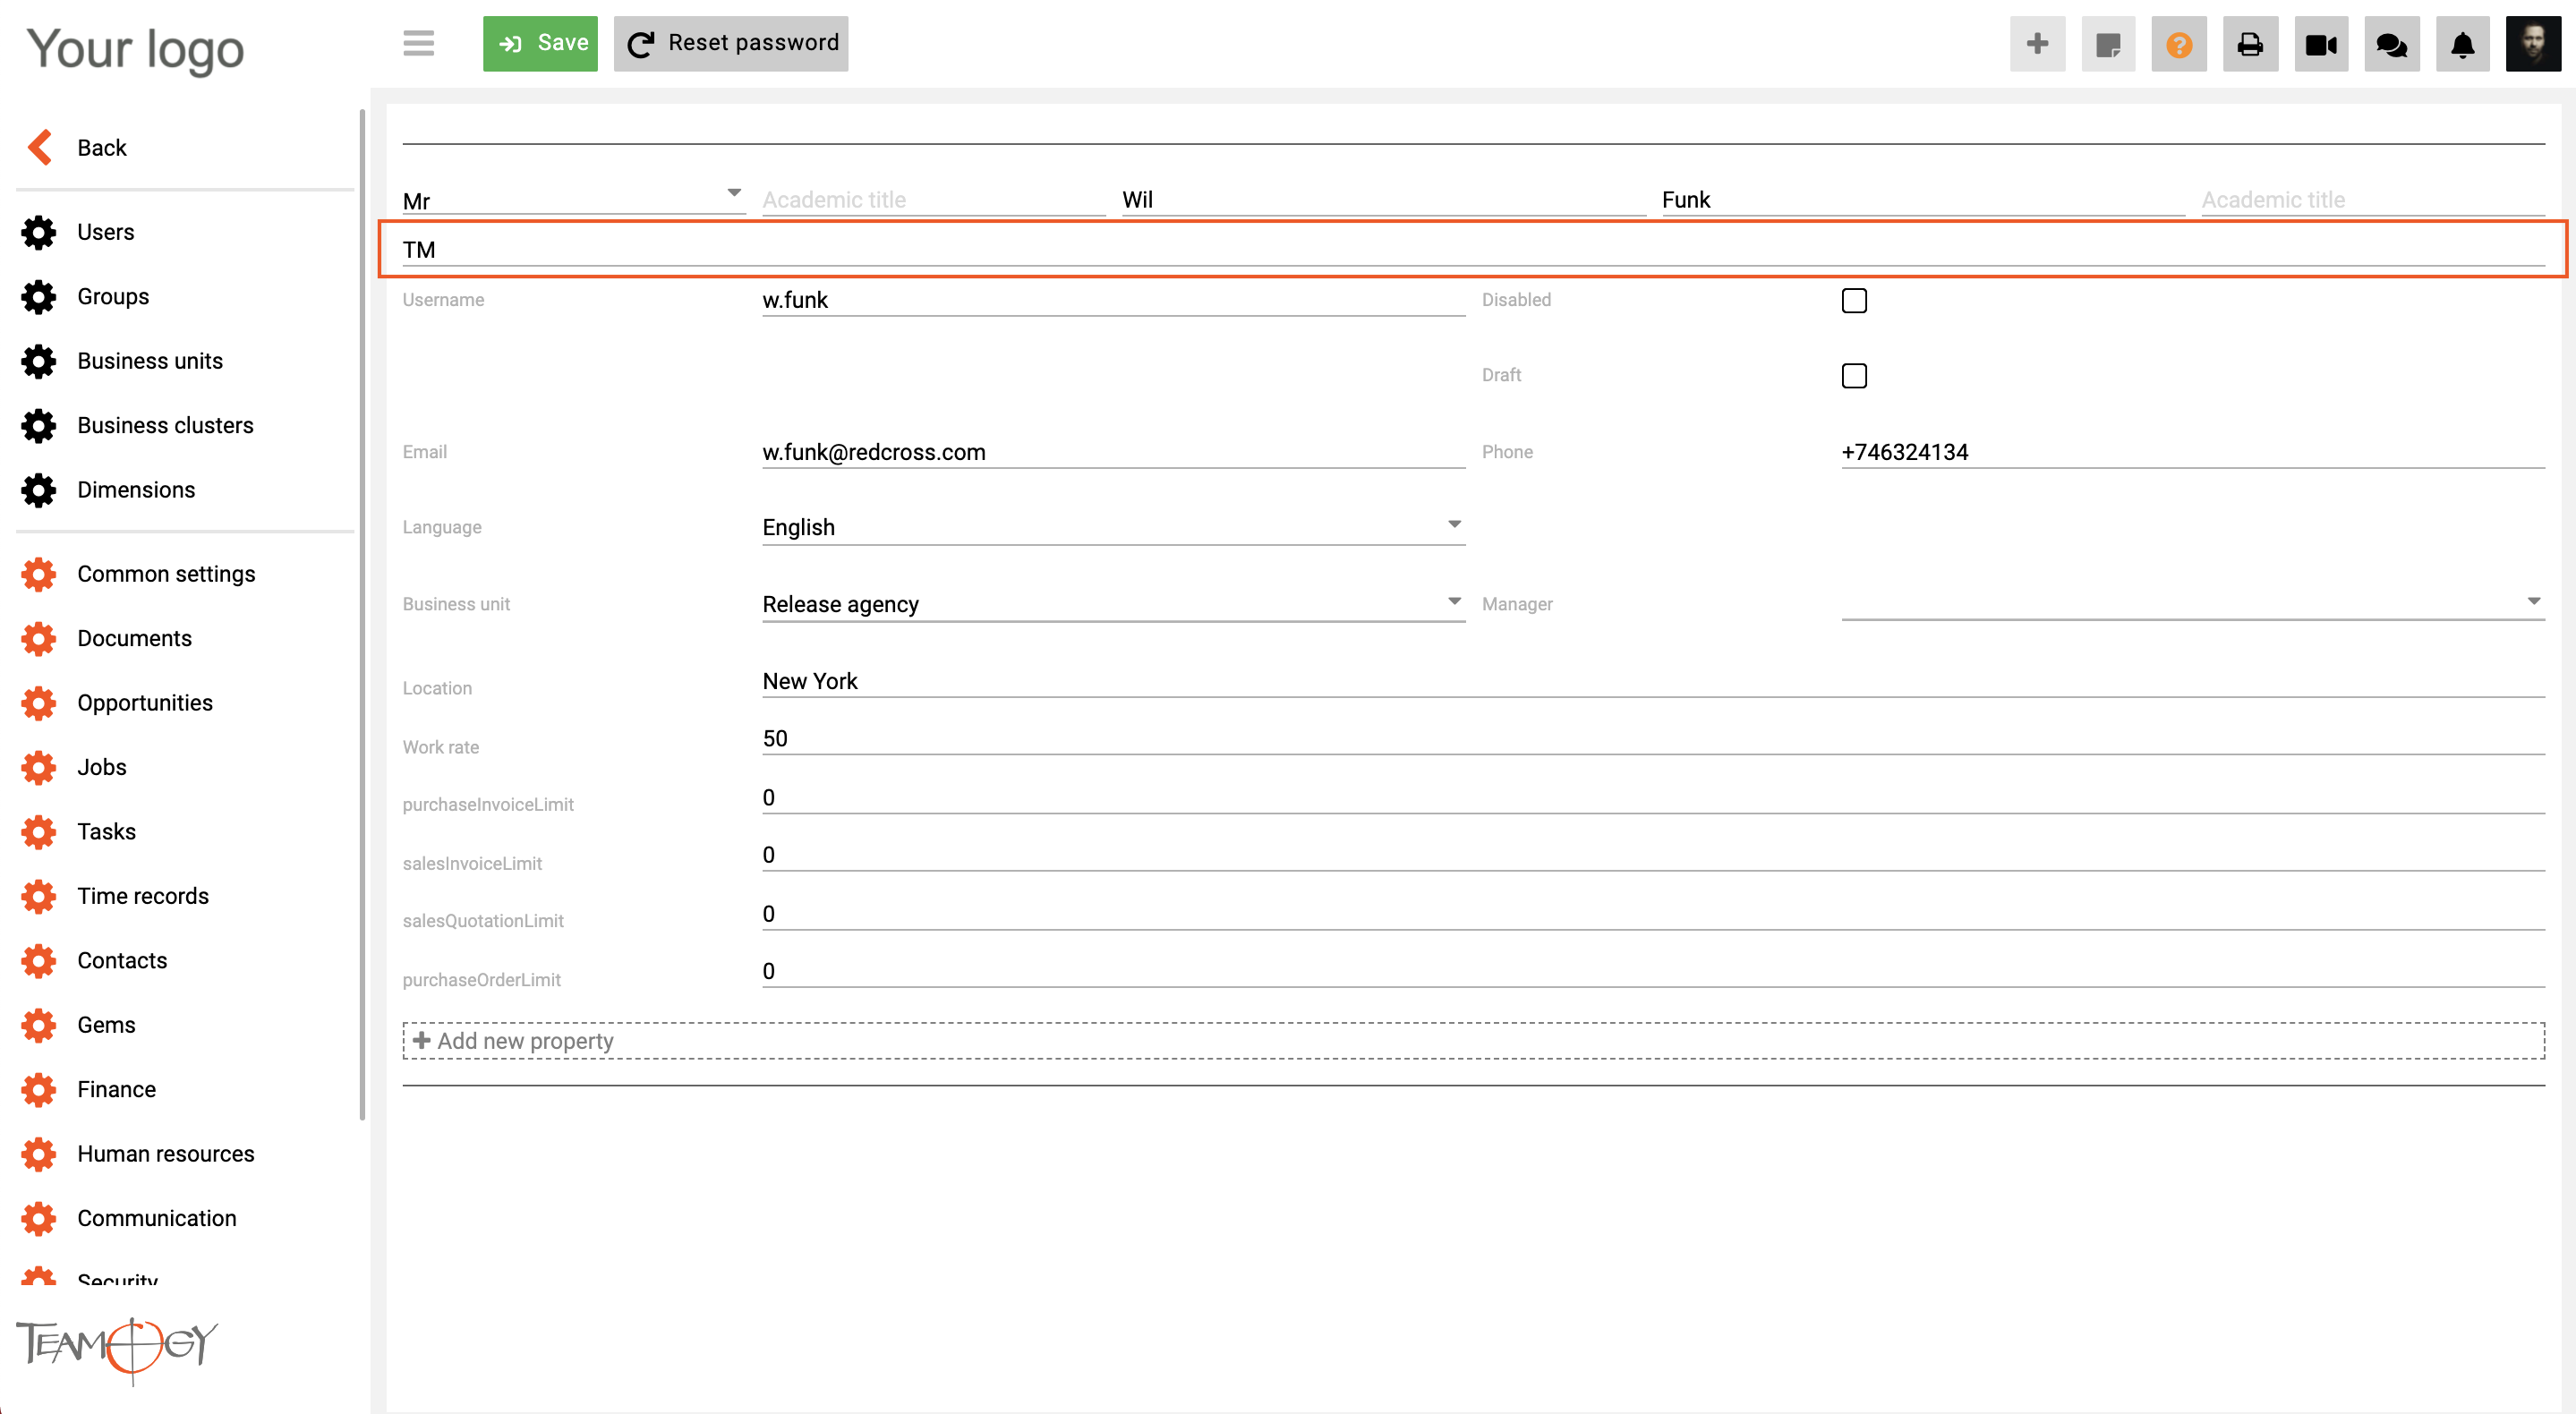The height and width of the screenshot is (1414, 2576).
Task: Open Communication menu item
Action: click(x=157, y=1218)
